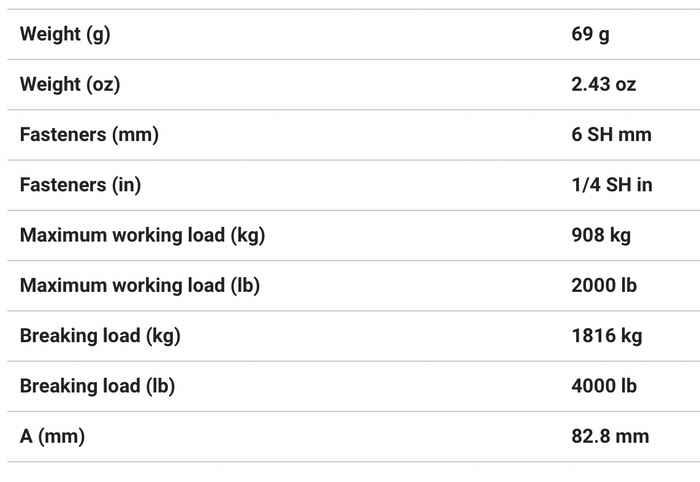Click the A (mm) row label
700x482 pixels.
click(x=52, y=437)
